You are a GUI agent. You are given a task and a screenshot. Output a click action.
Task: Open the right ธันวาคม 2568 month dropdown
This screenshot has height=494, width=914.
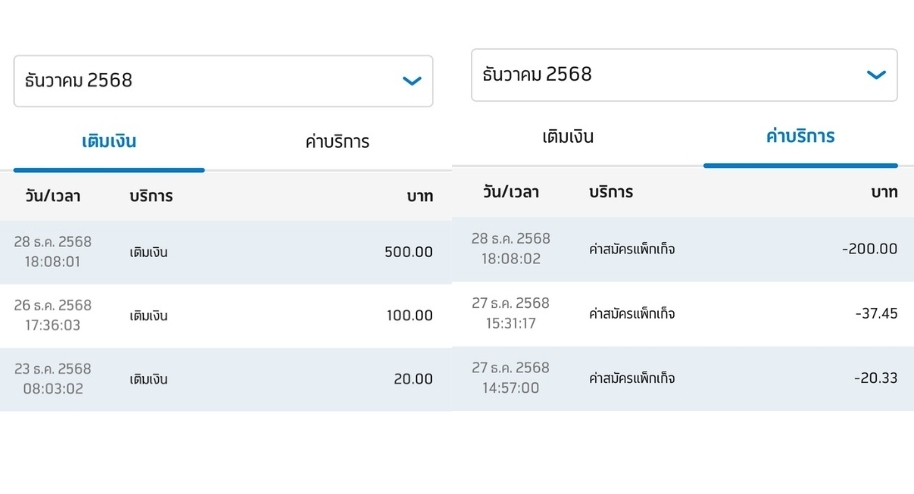[683, 75]
